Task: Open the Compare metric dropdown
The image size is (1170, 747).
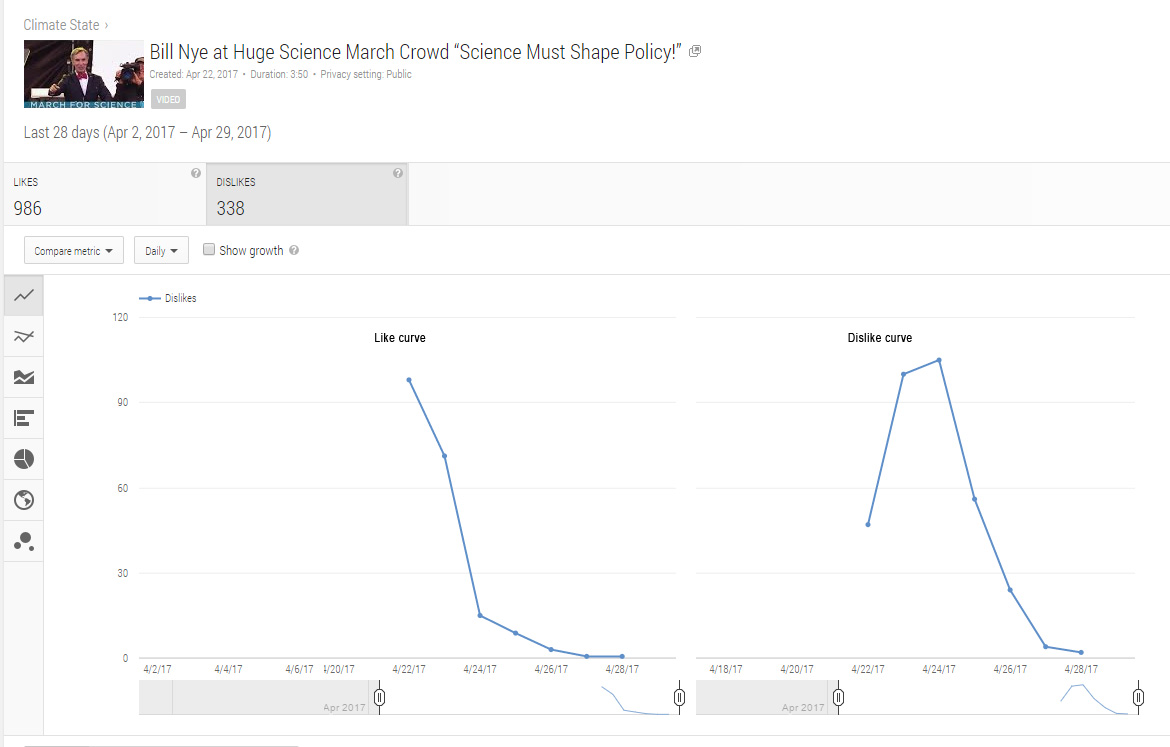Action: [73, 251]
